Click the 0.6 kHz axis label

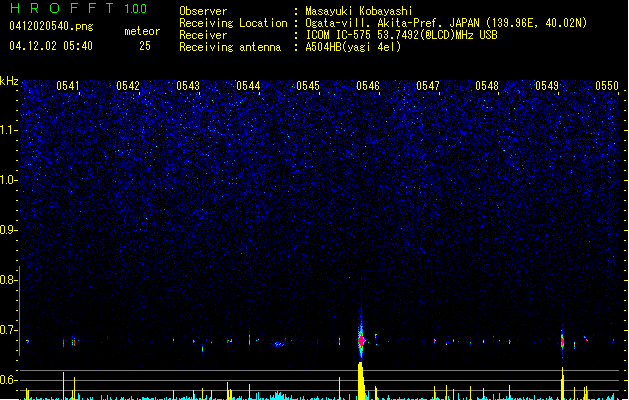[8, 380]
